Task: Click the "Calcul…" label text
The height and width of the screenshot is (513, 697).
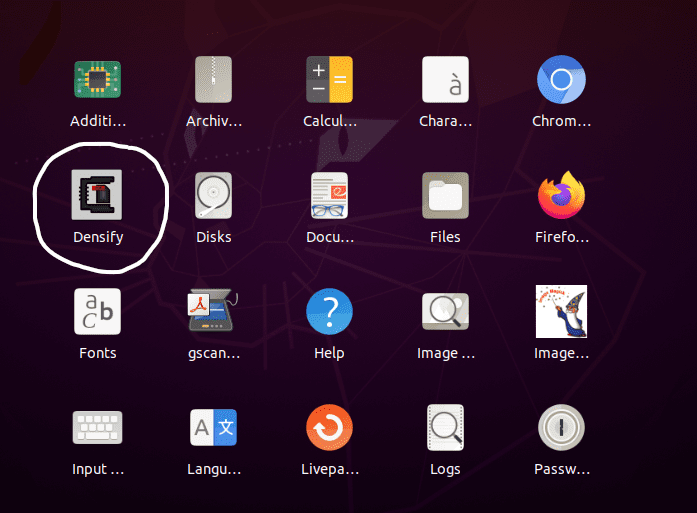Action: (330, 121)
